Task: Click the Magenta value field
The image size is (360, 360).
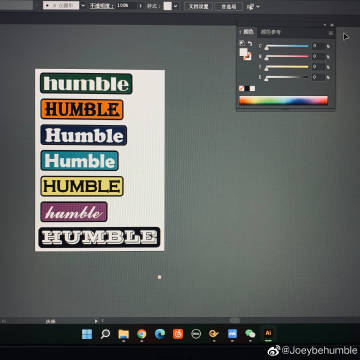Action: click(318, 56)
